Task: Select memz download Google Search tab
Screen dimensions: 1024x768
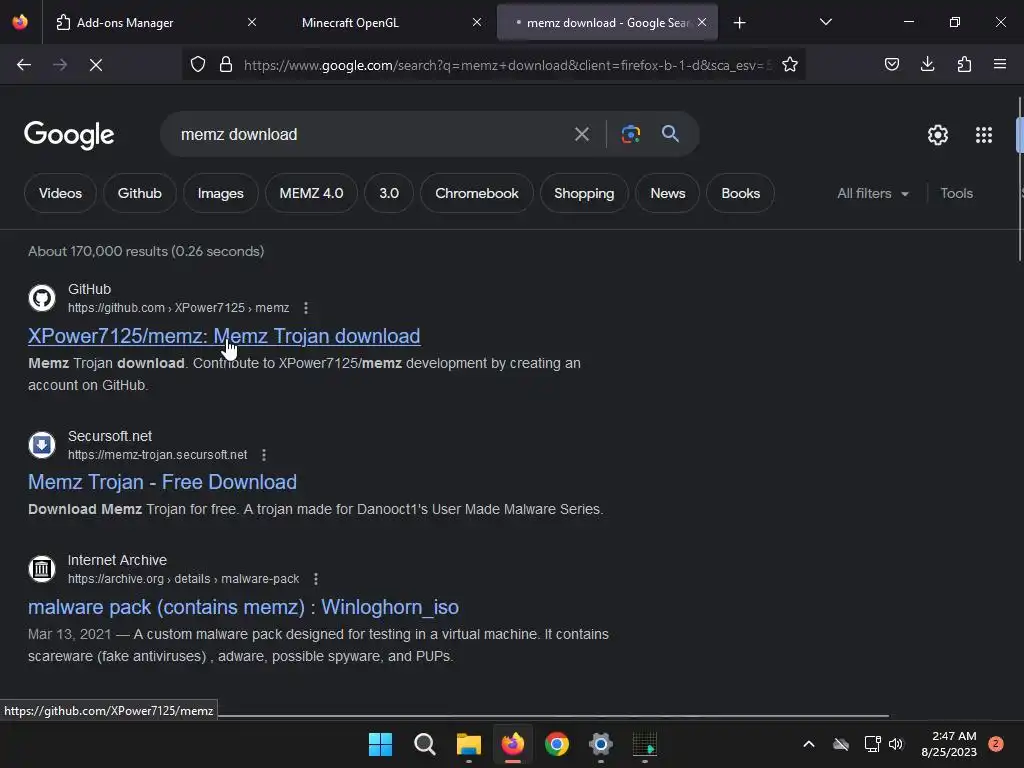Action: 607,22
